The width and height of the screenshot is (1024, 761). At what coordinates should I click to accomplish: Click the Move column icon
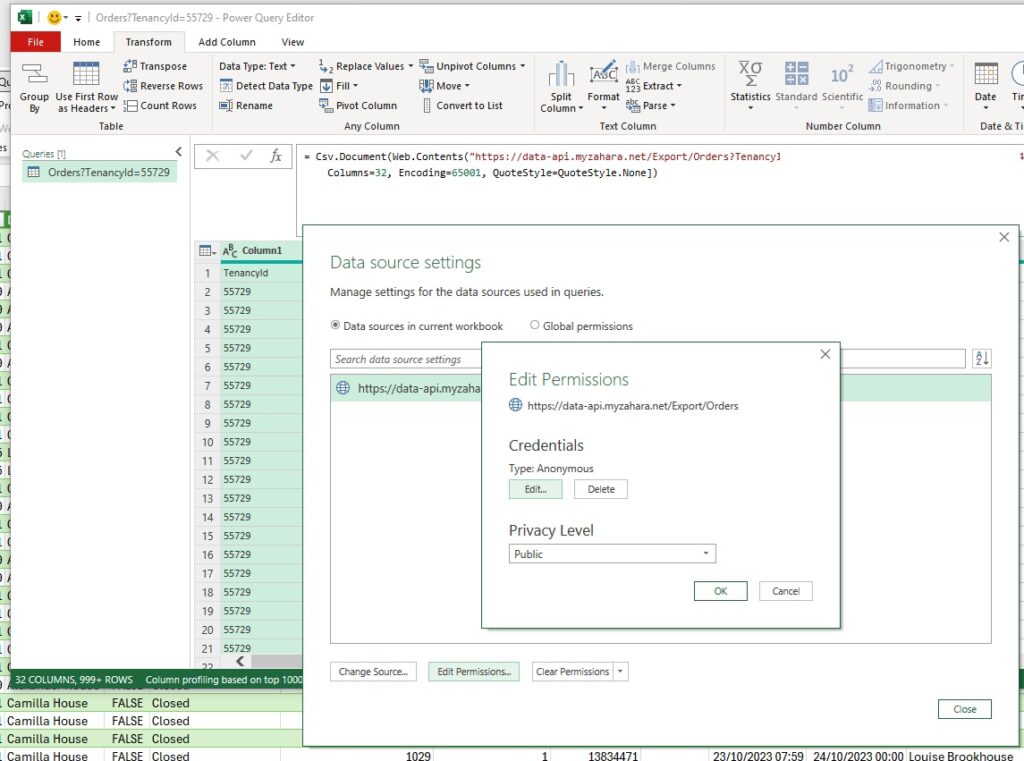point(426,86)
